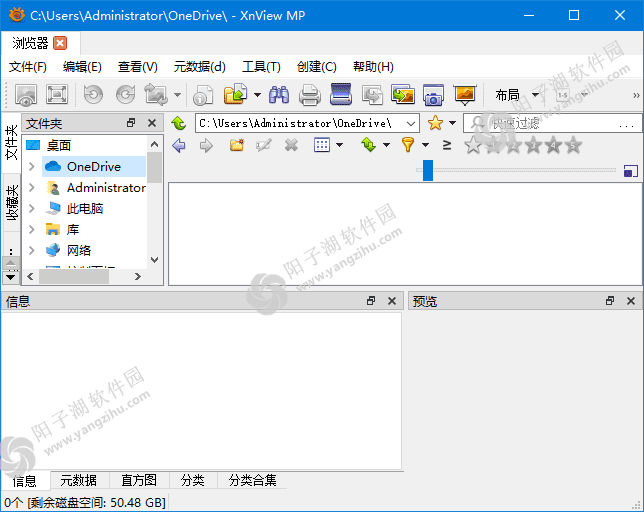Click the Filter funnel icon
644x512 pixels.
pos(408,145)
